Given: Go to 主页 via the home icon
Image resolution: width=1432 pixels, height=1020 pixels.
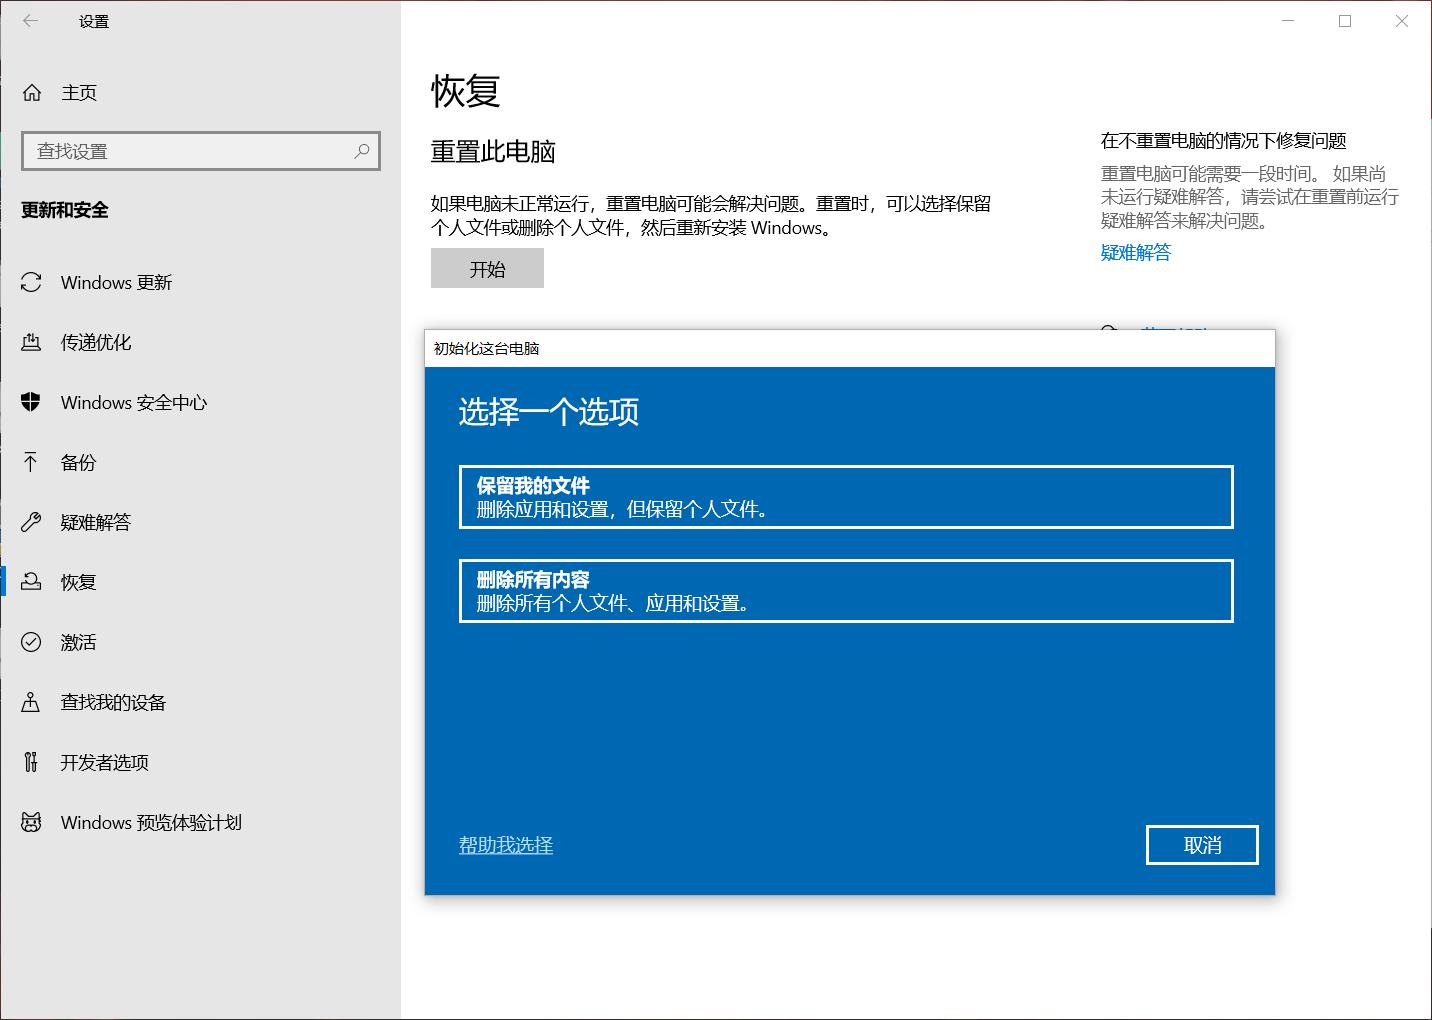Looking at the screenshot, I should [77, 92].
